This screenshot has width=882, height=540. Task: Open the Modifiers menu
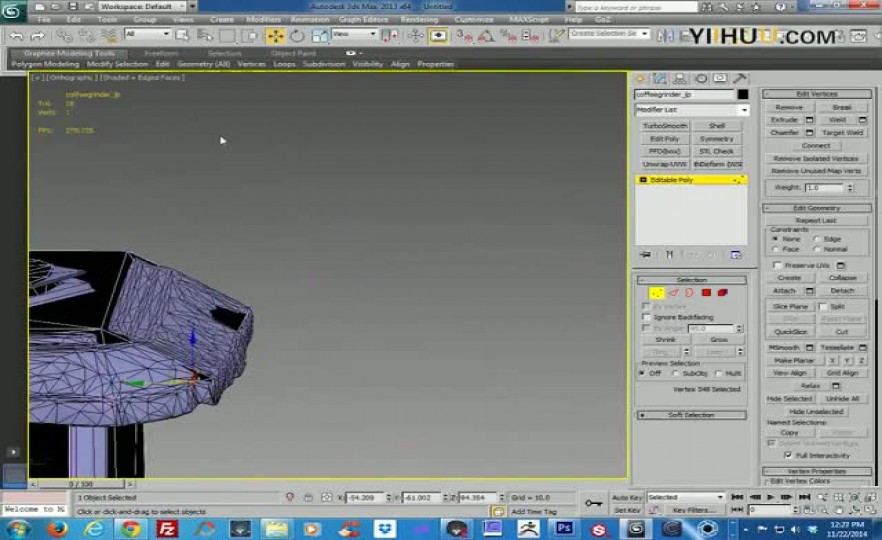pos(263,20)
